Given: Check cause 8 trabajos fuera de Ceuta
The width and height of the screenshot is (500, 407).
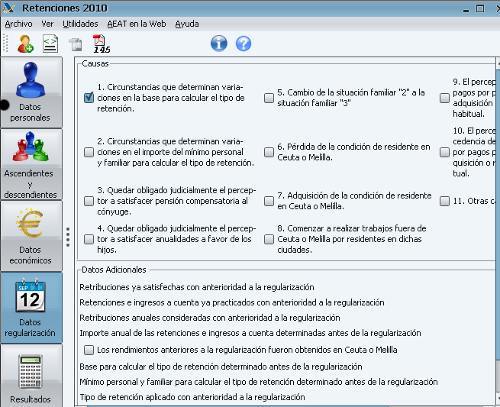Looking at the screenshot, I should pyautogui.click(x=269, y=239).
